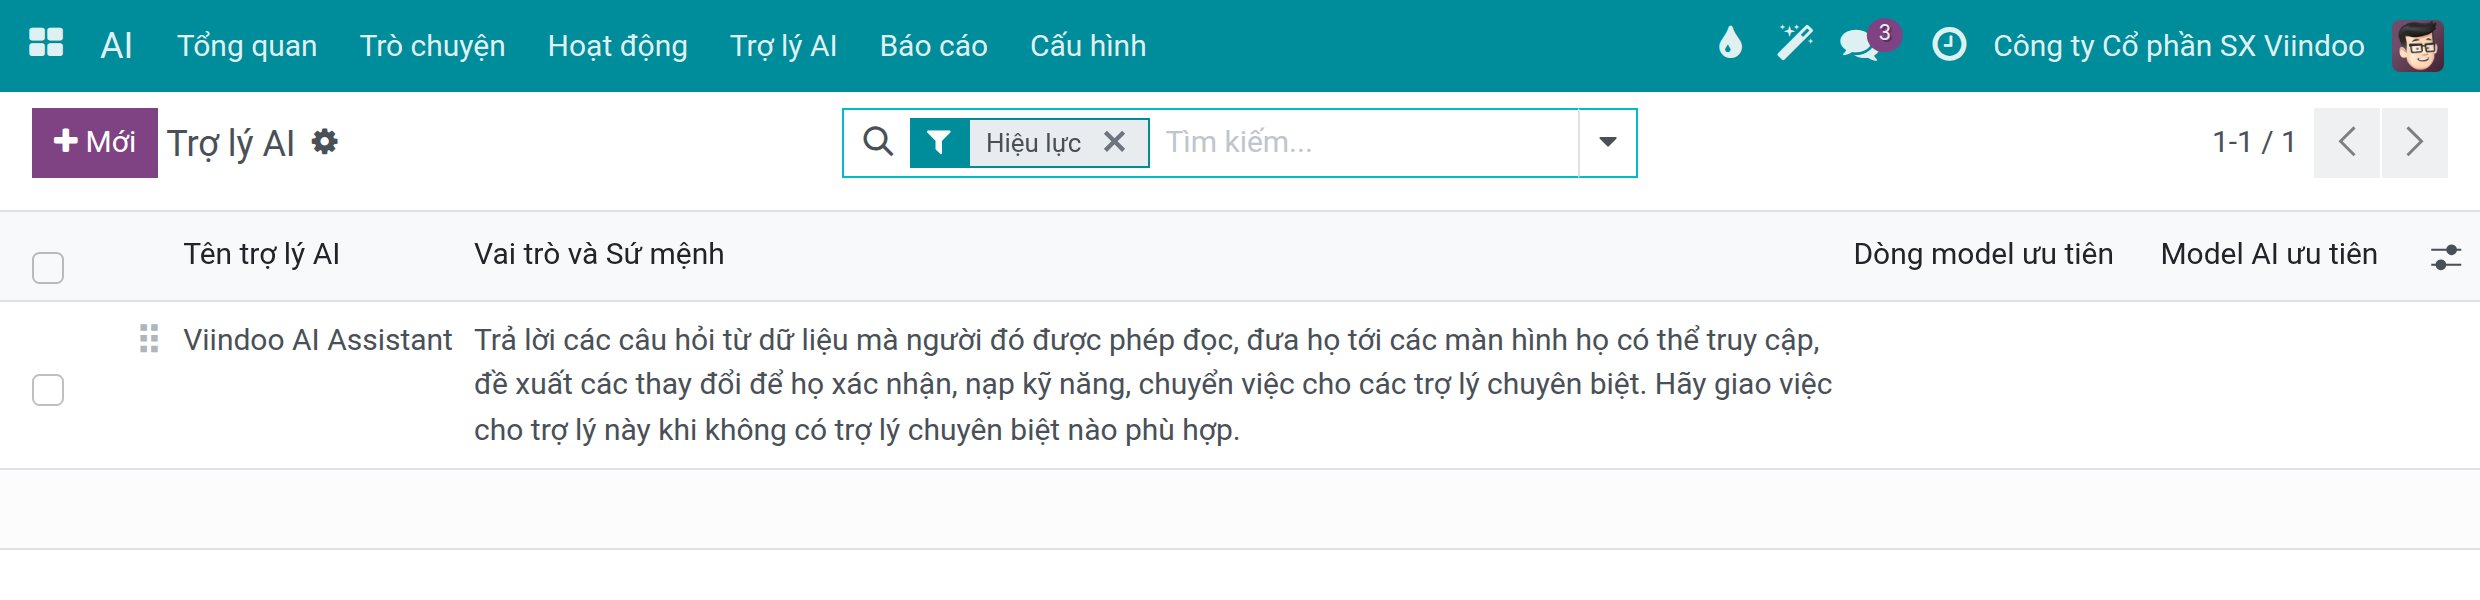Sort by Model AI ưu tiên column
This screenshot has height=600, width=2480.
pyautogui.click(x=2268, y=254)
